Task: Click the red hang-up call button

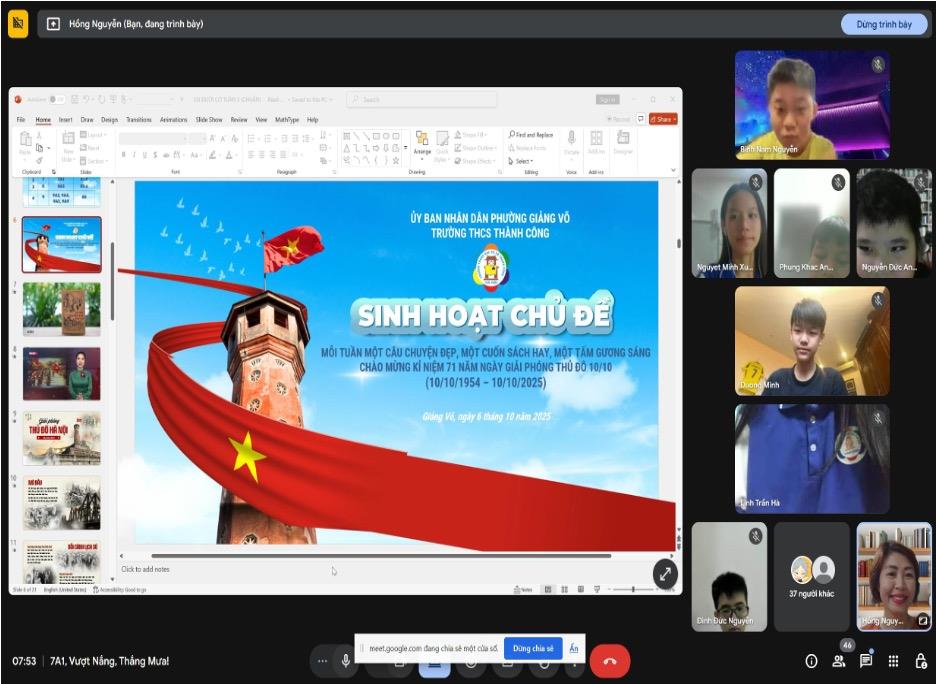Action: tap(609, 661)
